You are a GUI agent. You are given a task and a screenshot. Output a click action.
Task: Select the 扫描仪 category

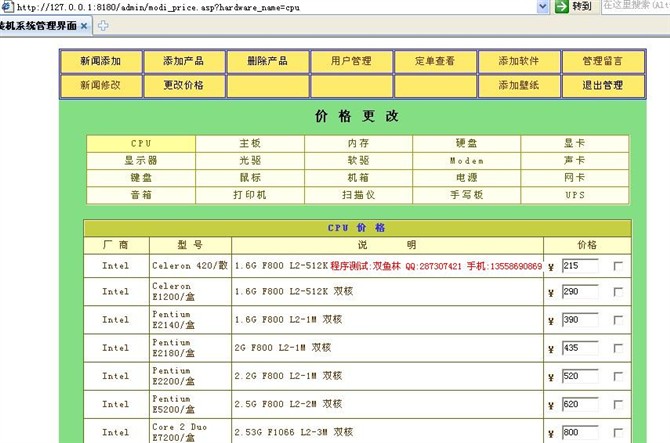[359, 195]
